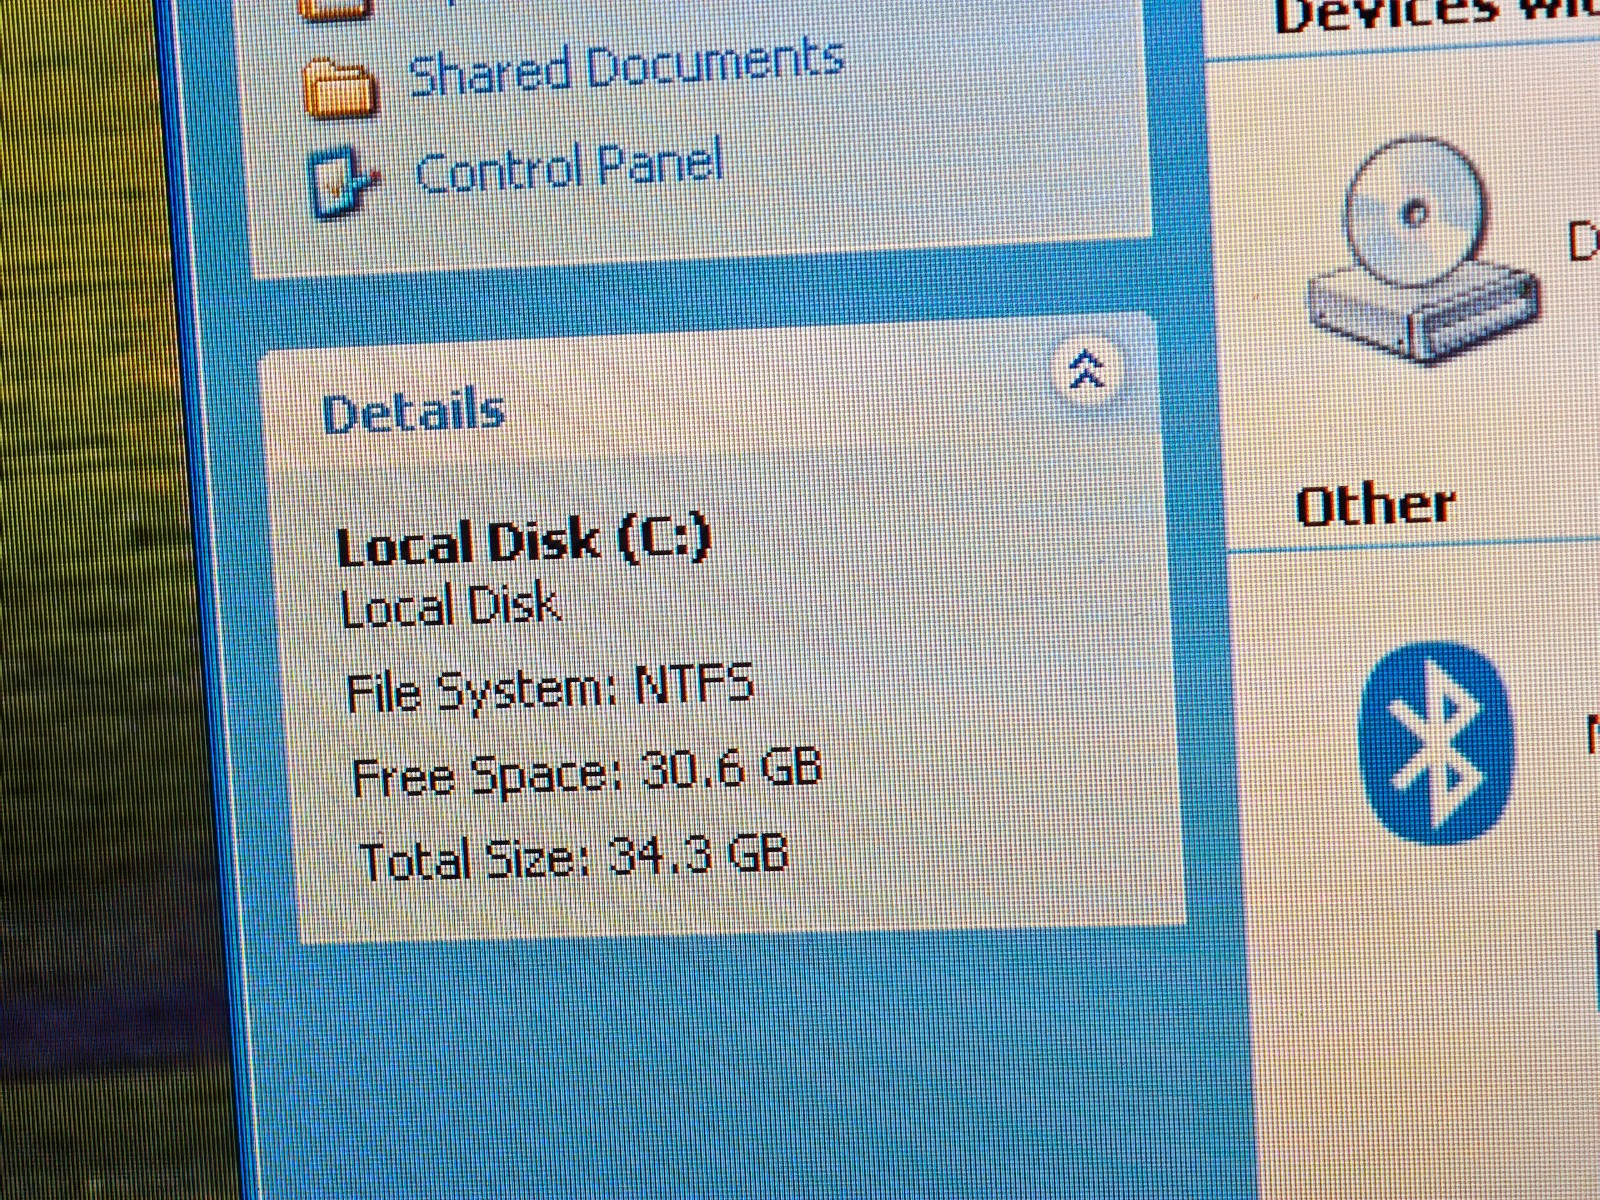
Task: Click the 'File System: NTFS' text
Action: pos(549,690)
